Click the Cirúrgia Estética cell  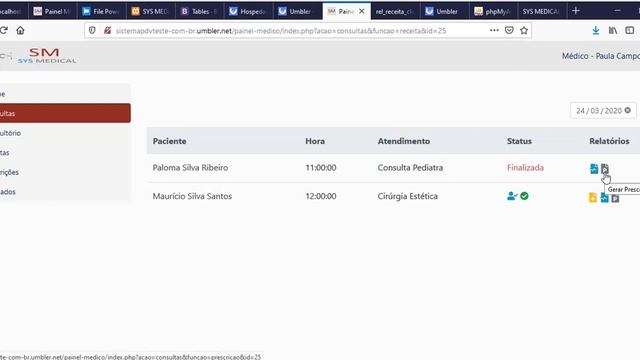coord(407,196)
